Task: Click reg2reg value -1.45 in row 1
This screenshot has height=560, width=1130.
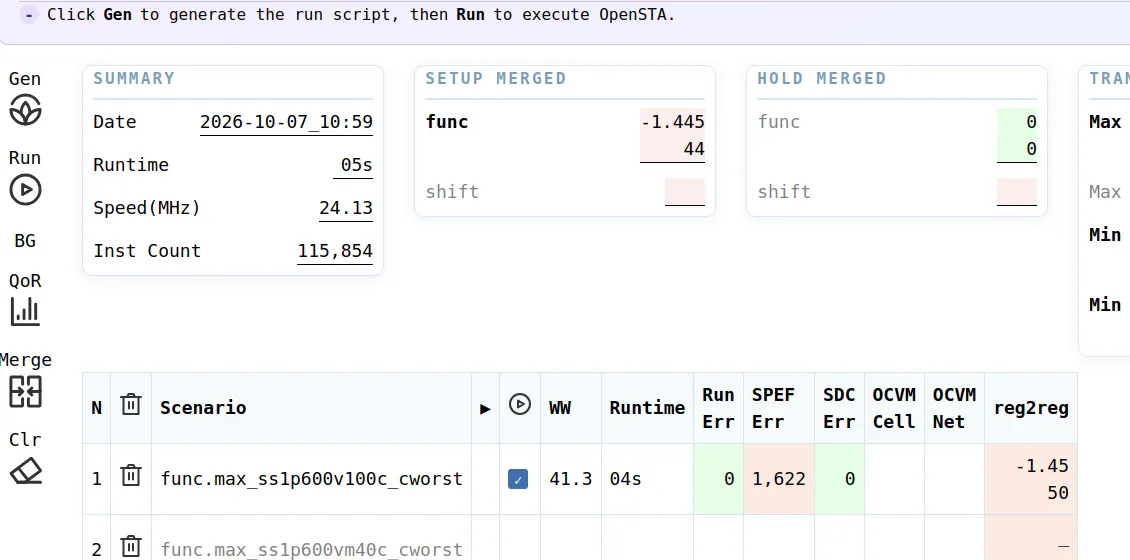Action: coord(1042,466)
